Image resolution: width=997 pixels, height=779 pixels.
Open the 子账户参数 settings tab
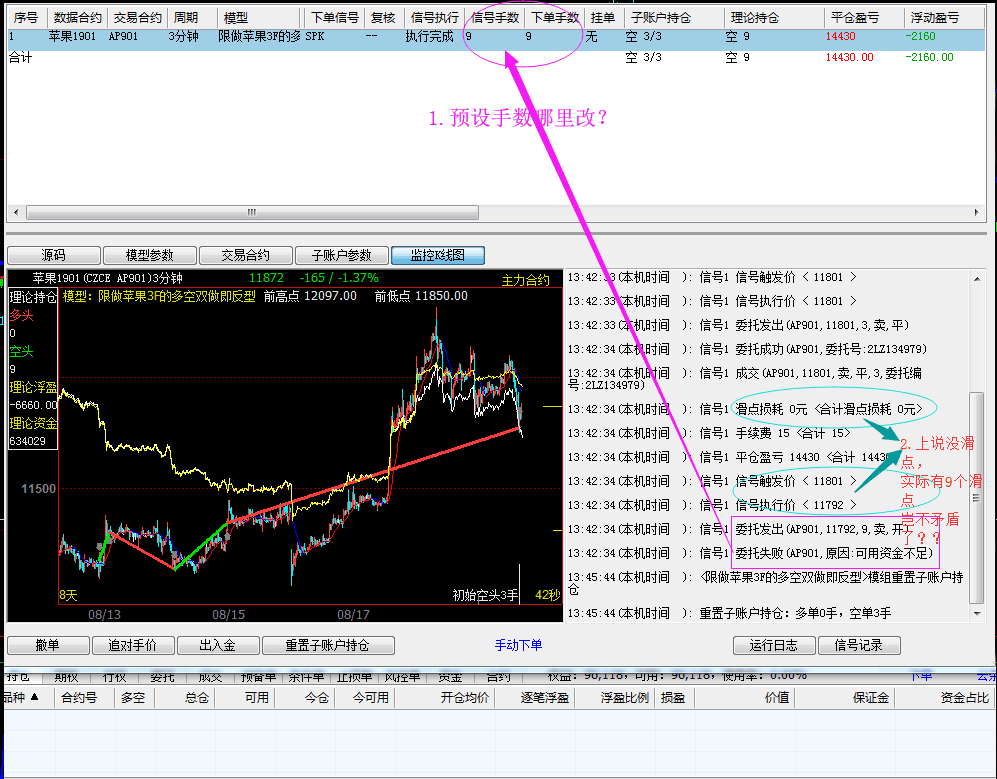[x=341, y=255]
